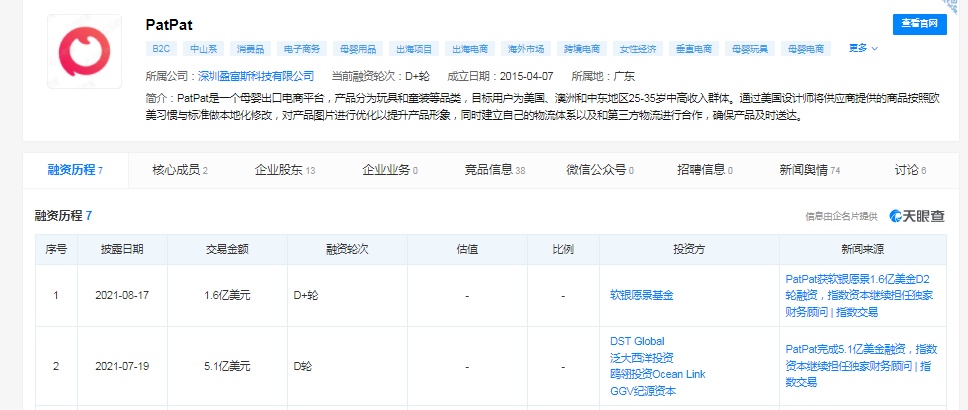Select the 电子商务 tag
Viewport: 968px width, 410px height.
[x=301, y=49]
